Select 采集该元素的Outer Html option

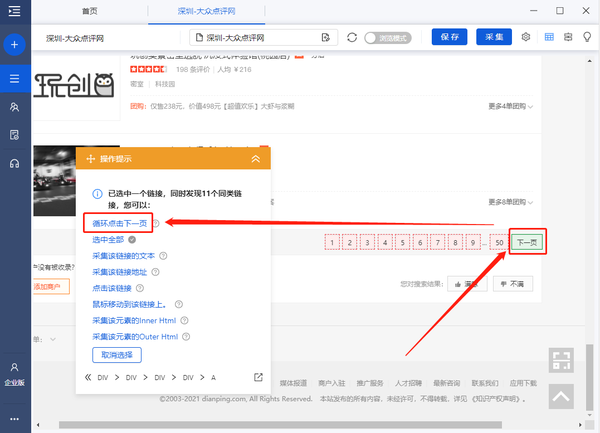tap(135, 337)
